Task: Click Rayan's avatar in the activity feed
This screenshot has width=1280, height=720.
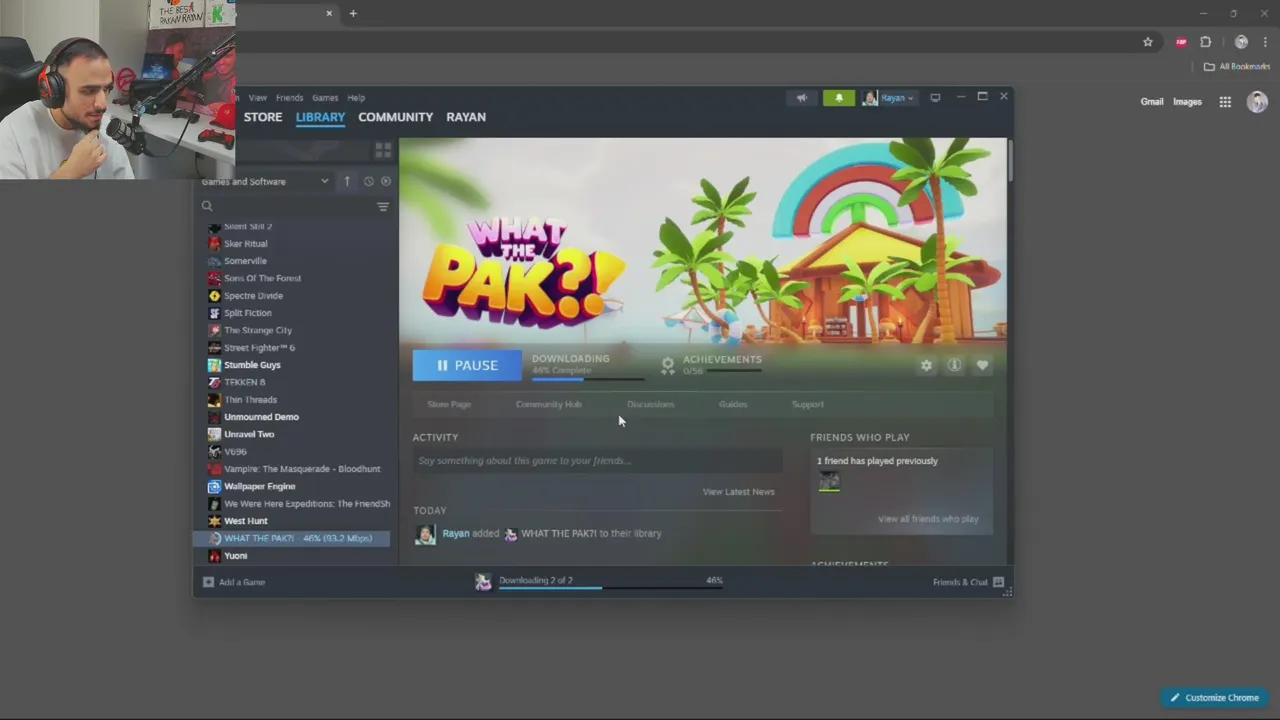Action: coord(425,534)
